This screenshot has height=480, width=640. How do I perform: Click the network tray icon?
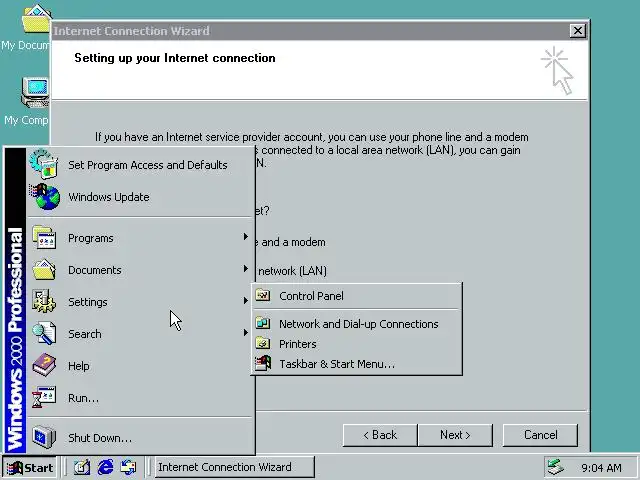click(556, 467)
